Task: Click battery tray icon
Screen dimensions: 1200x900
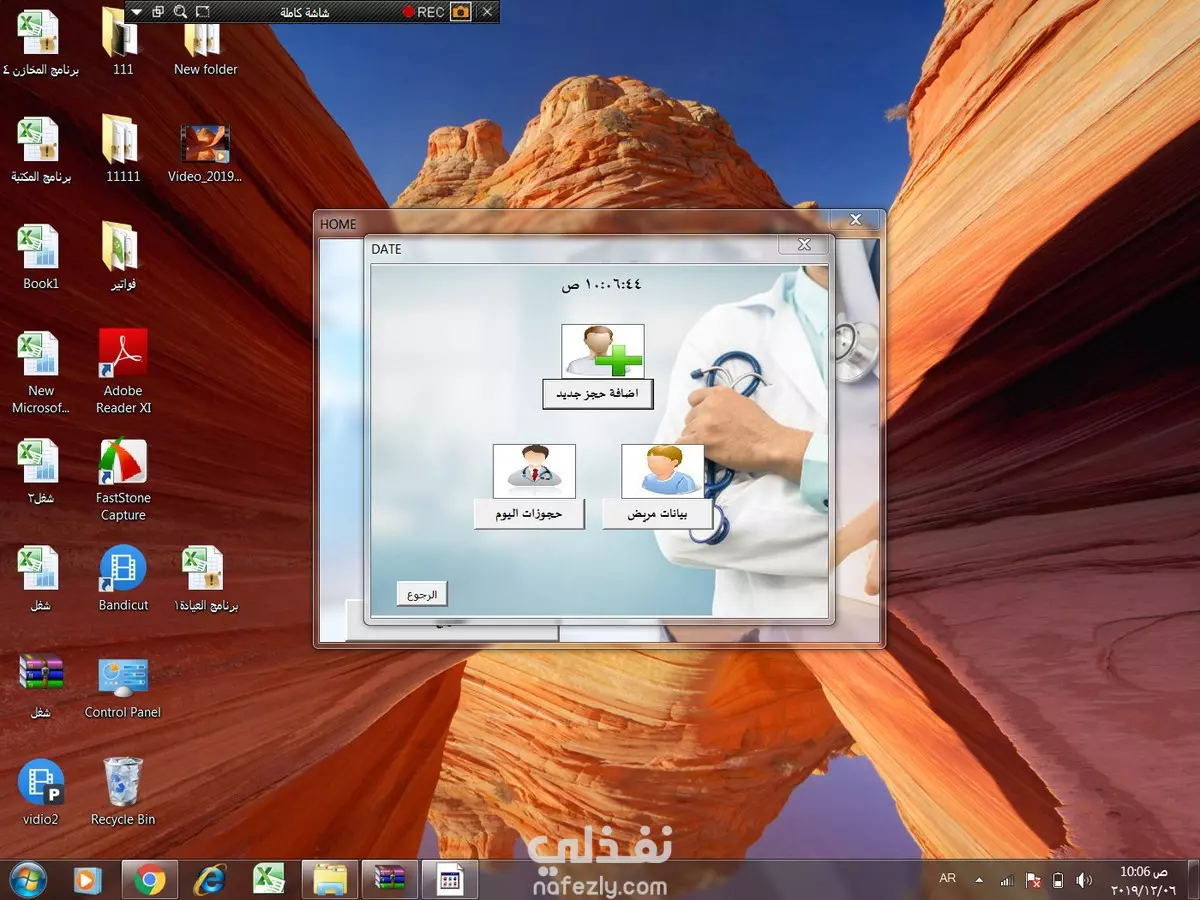Action: (1058, 880)
